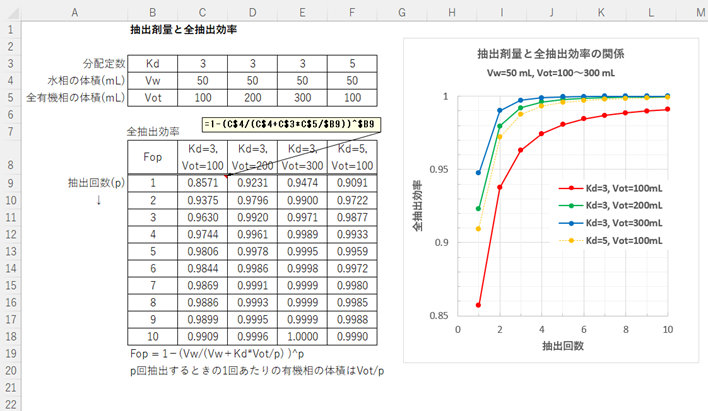Select column F header
This screenshot has width=708, height=411.
(352, 13)
